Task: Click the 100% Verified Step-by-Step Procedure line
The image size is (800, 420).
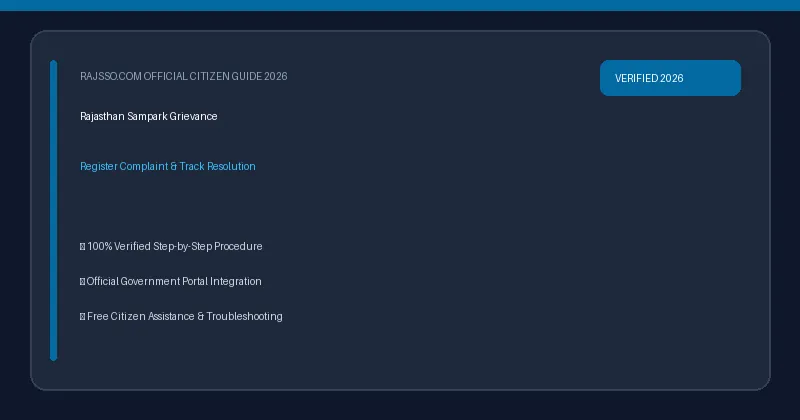Action: pos(171,246)
